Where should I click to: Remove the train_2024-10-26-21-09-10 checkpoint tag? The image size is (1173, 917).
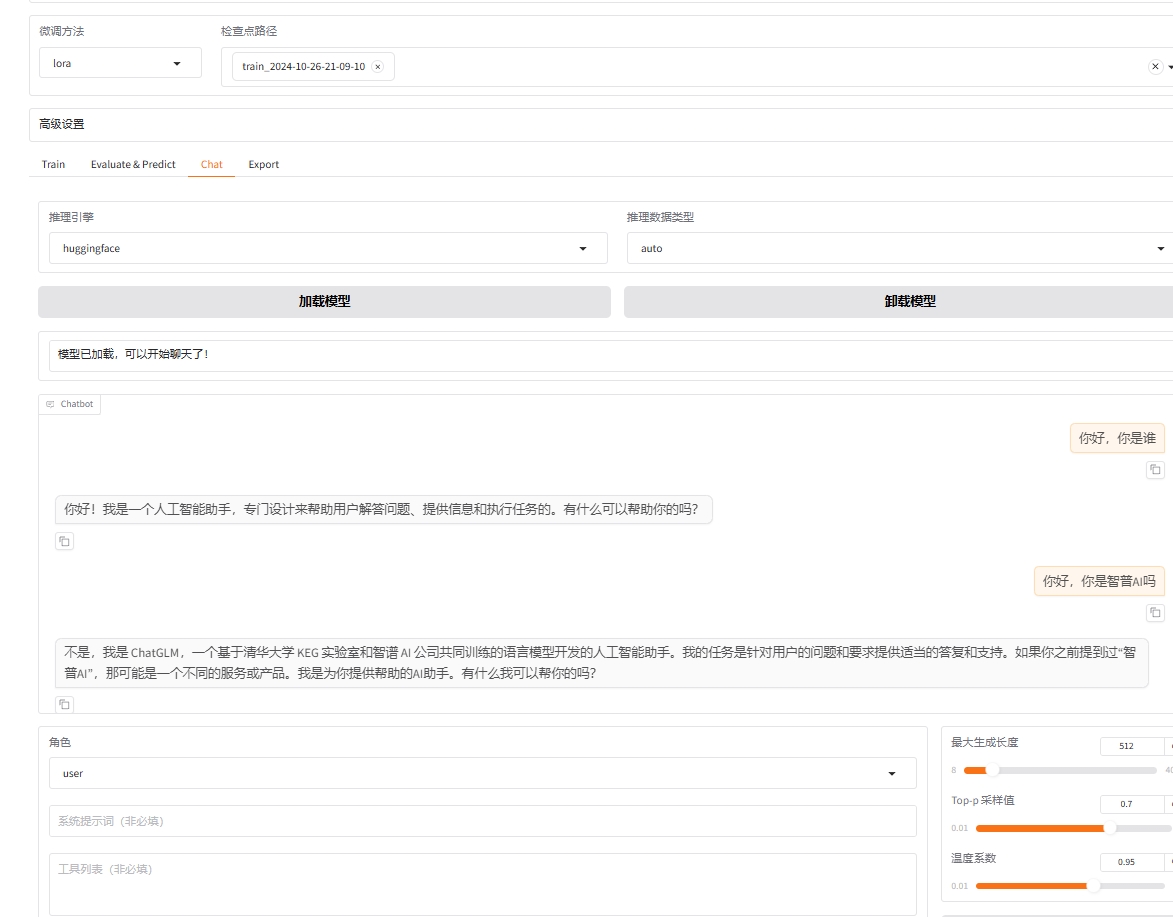pyautogui.click(x=377, y=67)
